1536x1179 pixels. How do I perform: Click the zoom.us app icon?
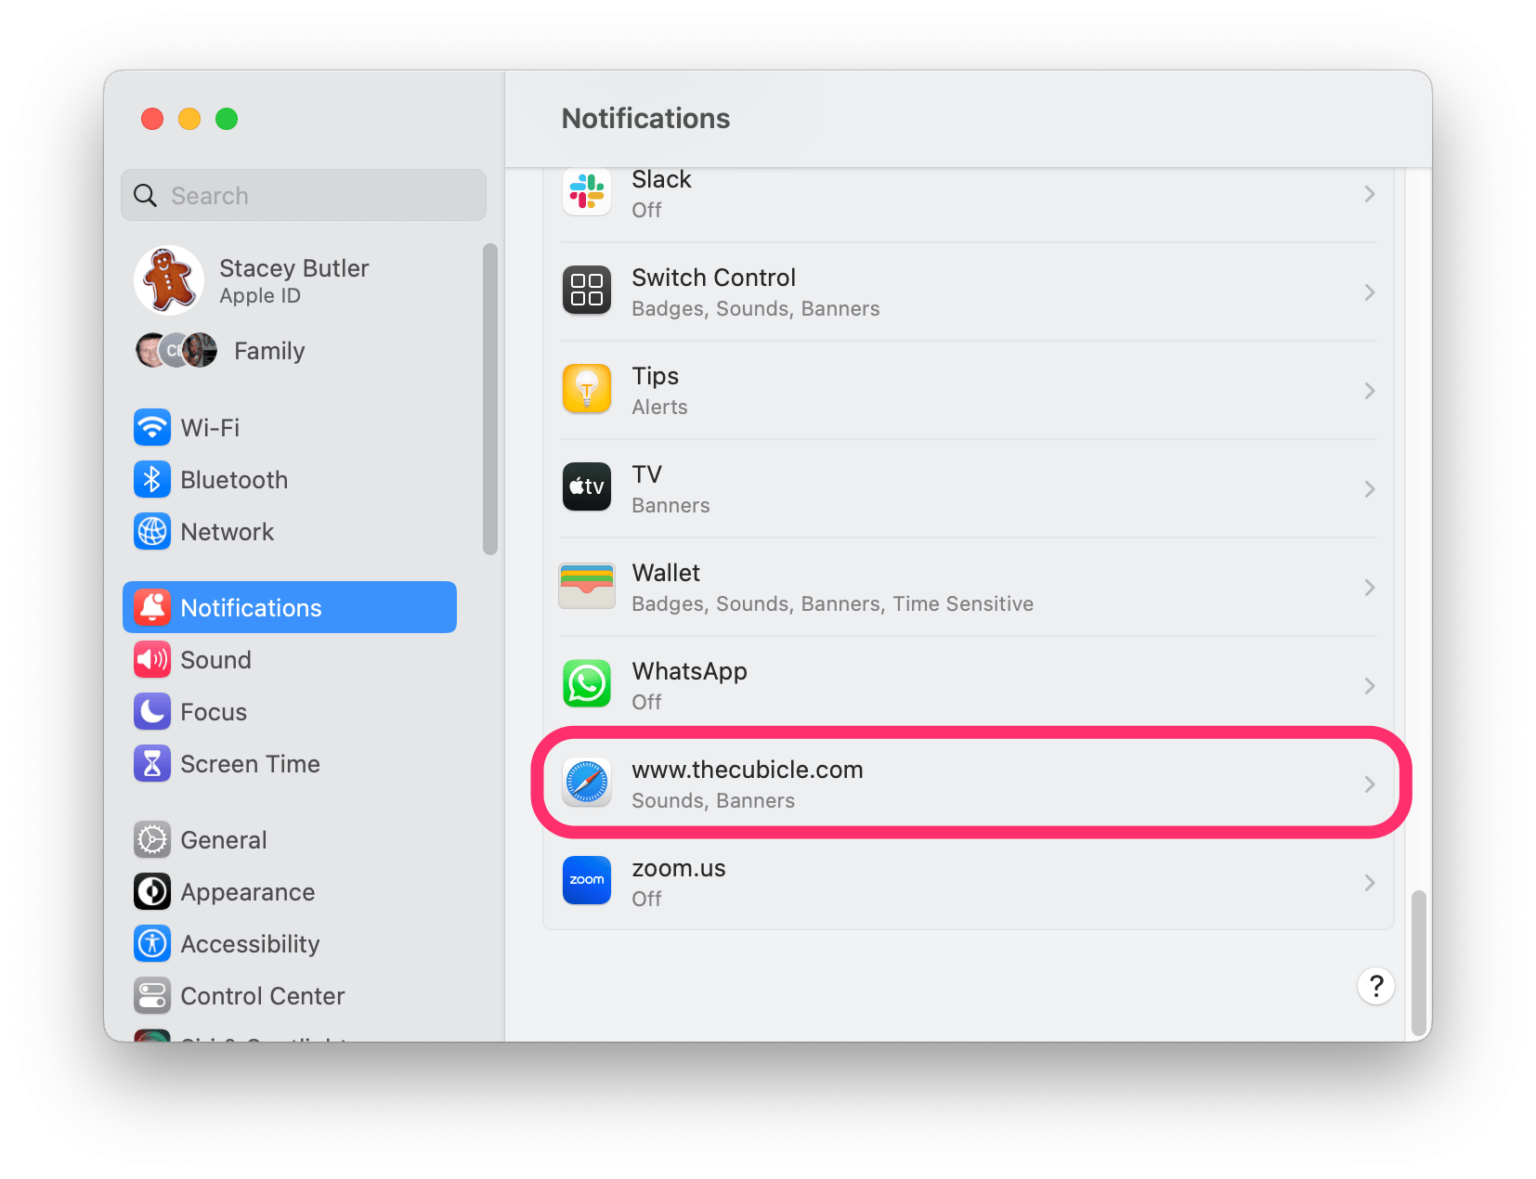click(587, 881)
